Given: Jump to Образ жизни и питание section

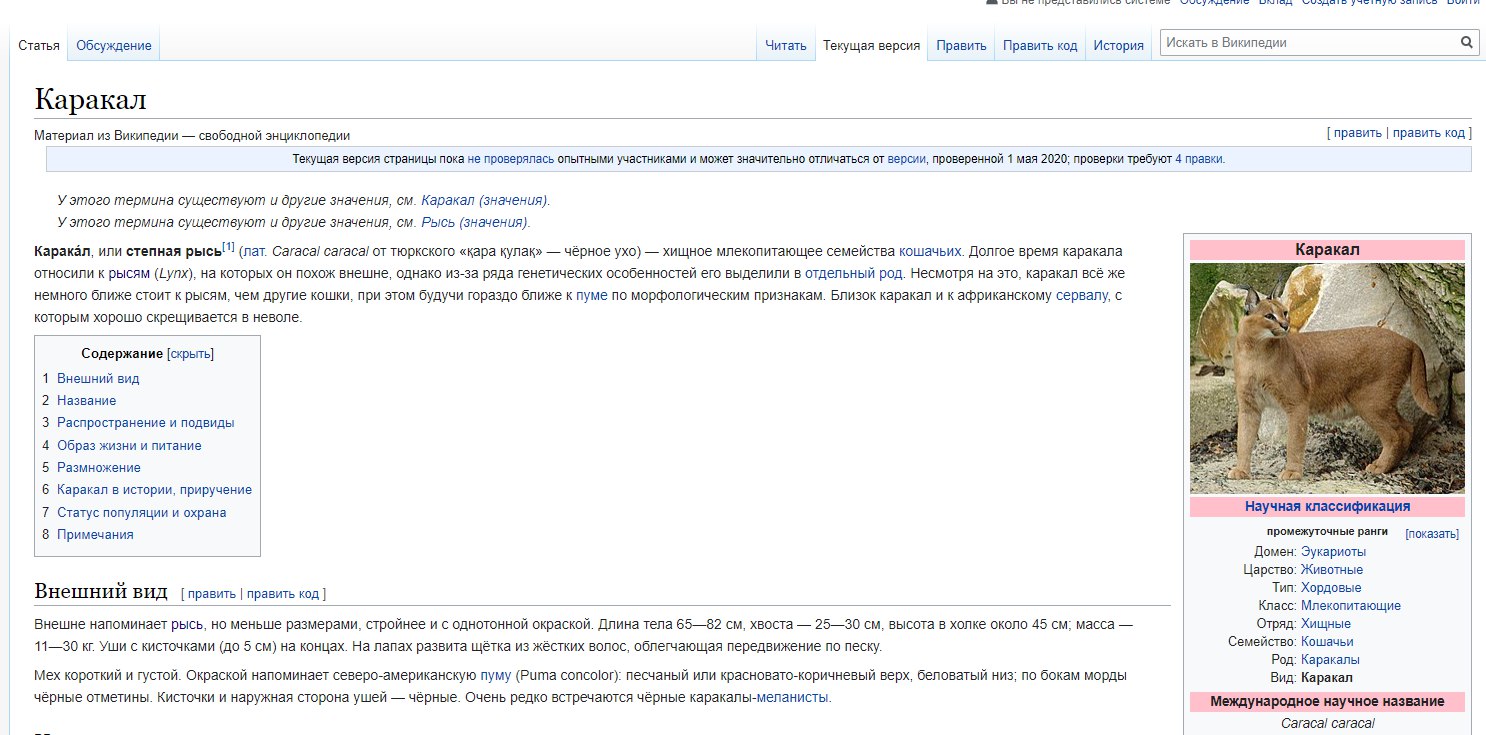Looking at the screenshot, I should tap(129, 446).
